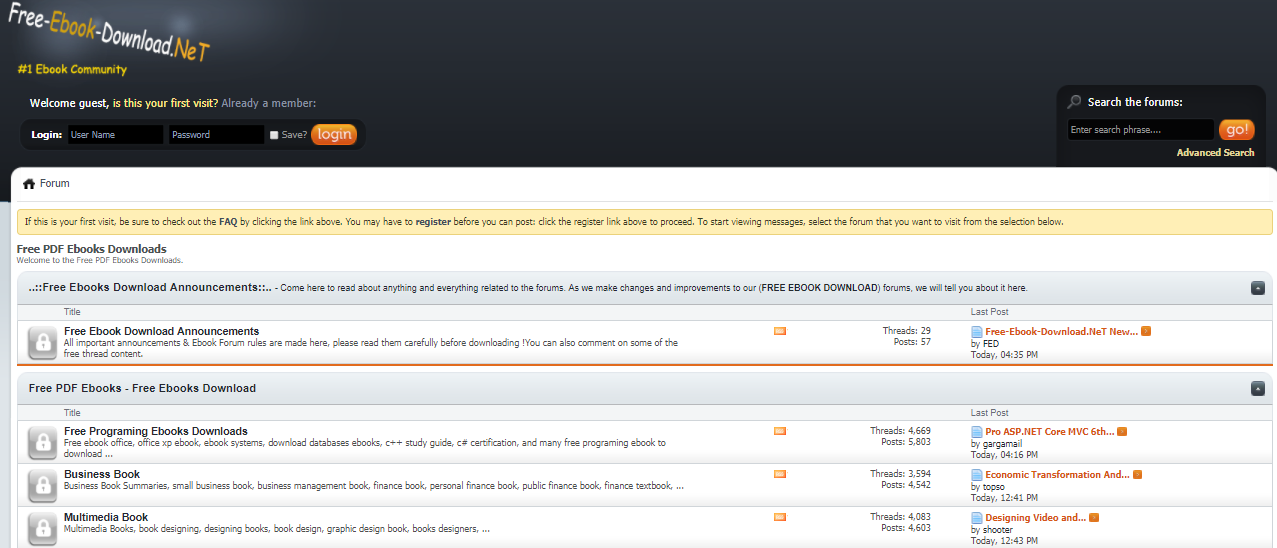Open Free-Ebook-Download.NeT New last post thread

[1062, 331]
